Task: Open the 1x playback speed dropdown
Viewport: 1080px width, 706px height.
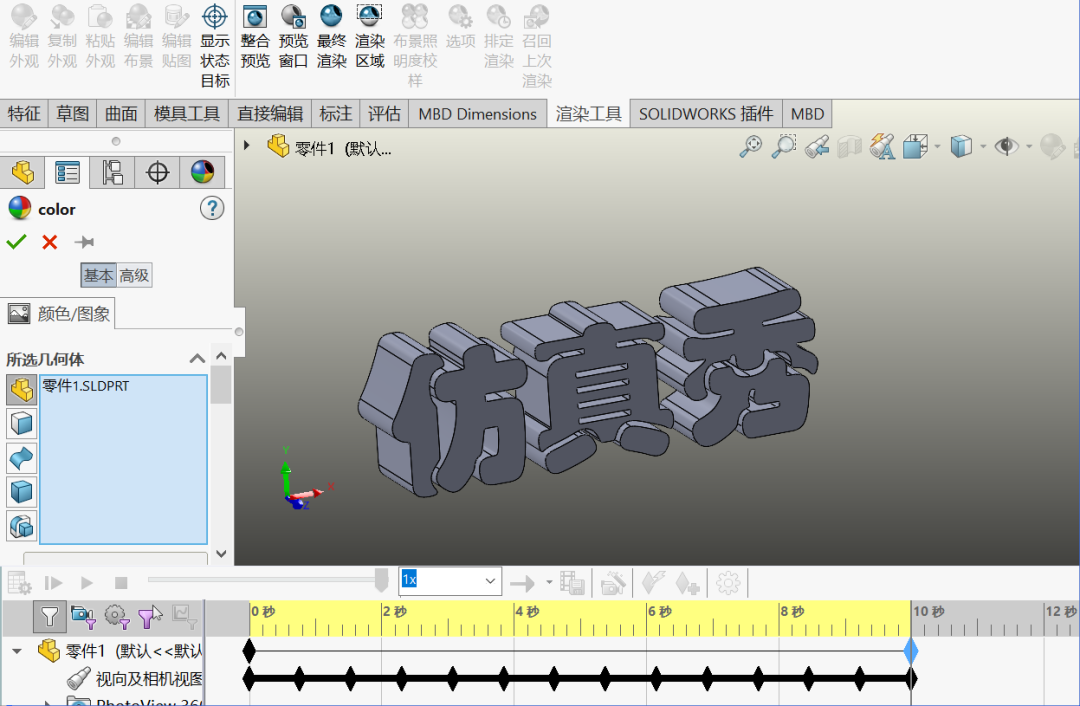Action: click(489, 581)
